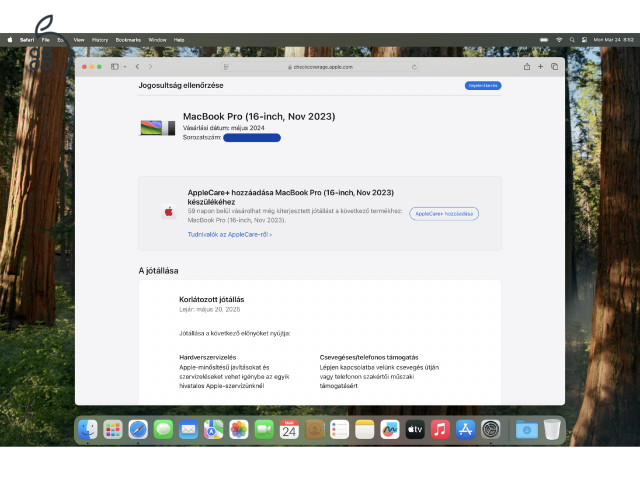Click the Csevegéses/telefonos támogatás heading
This screenshot has width=640, height=480.
pos(369,357)
